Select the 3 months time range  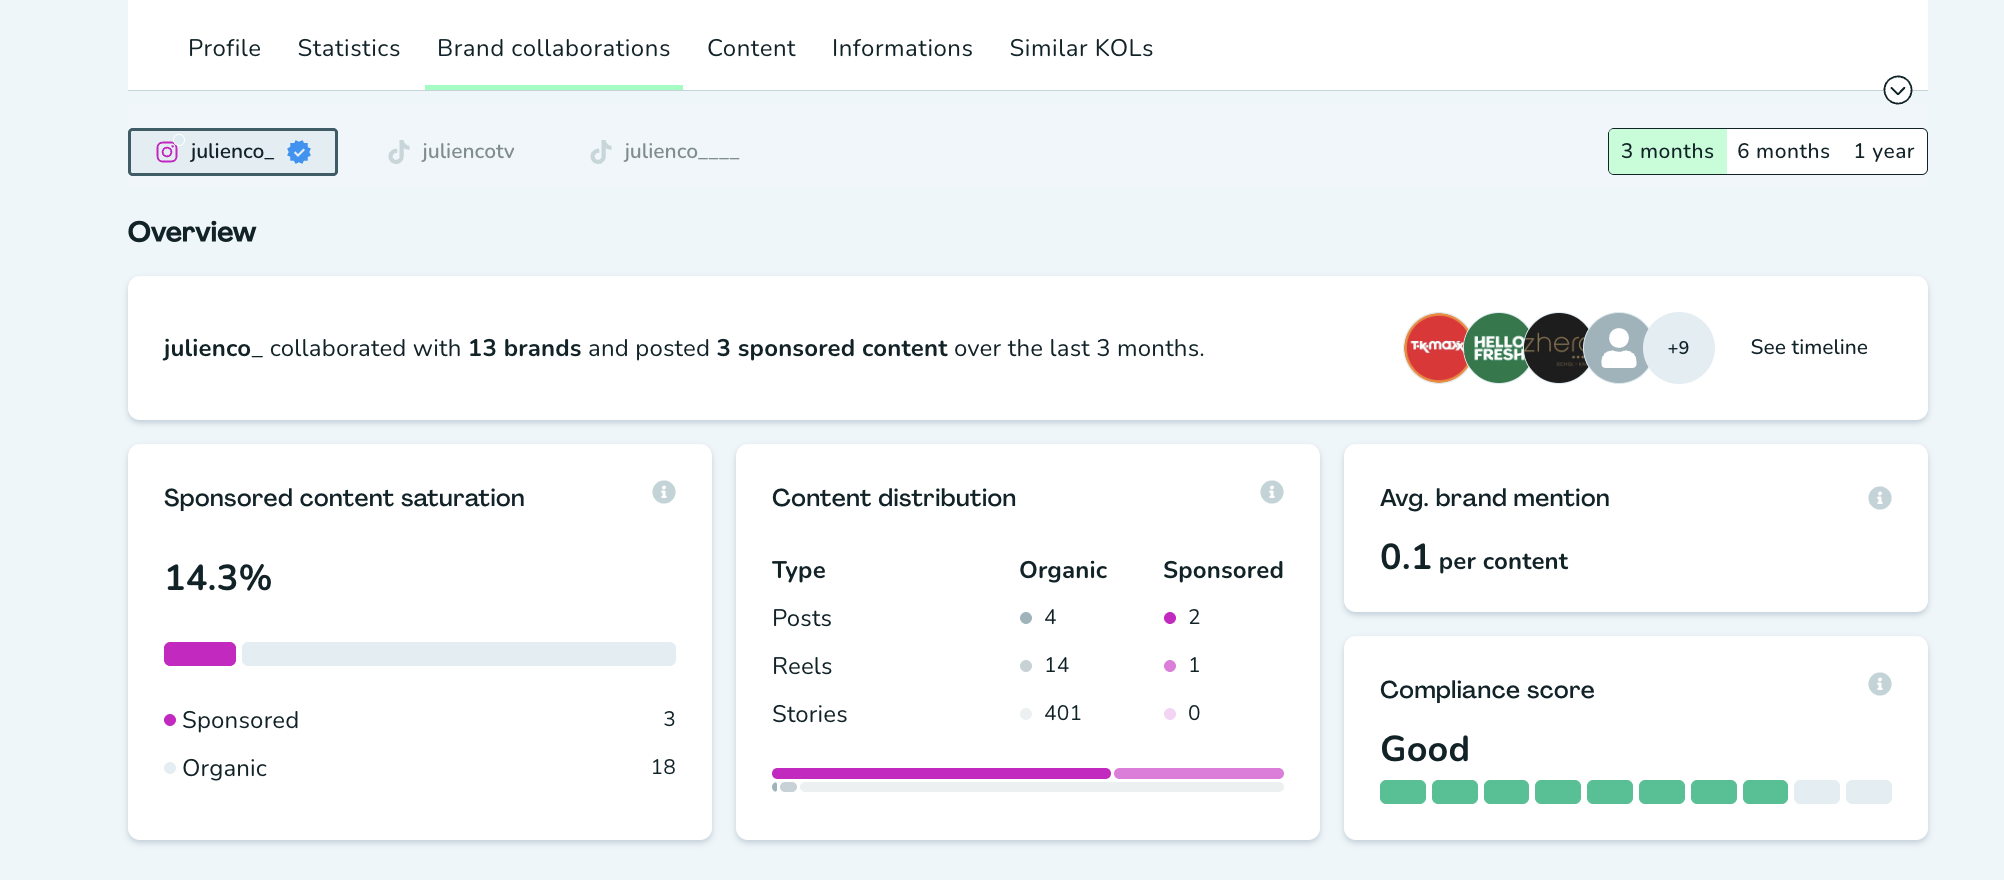(x=1667, y=152)
